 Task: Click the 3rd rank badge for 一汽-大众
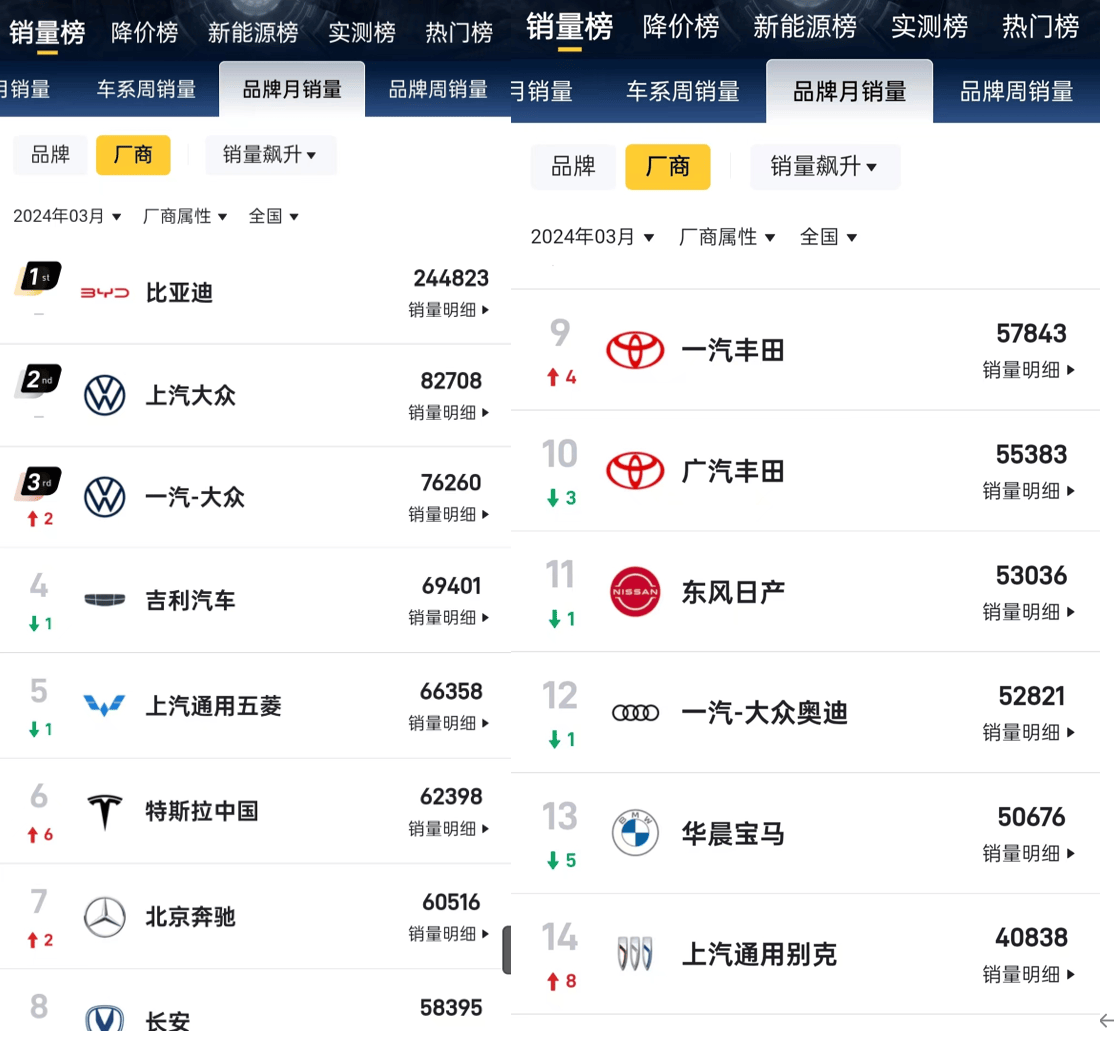(x=38, y=483)
